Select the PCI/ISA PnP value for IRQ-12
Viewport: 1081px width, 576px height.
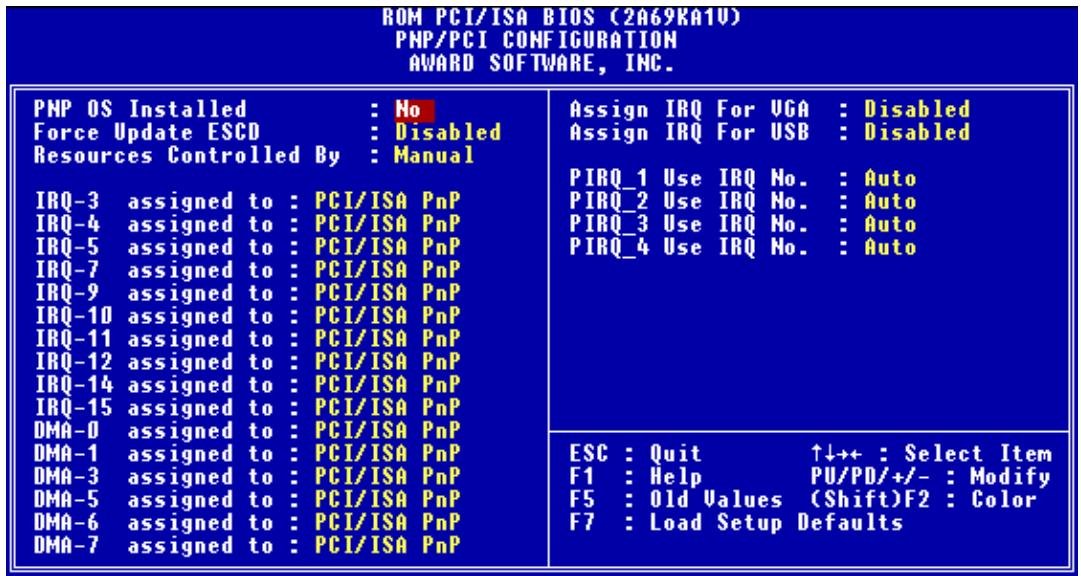pyautogui.click(x=387, y=362)
